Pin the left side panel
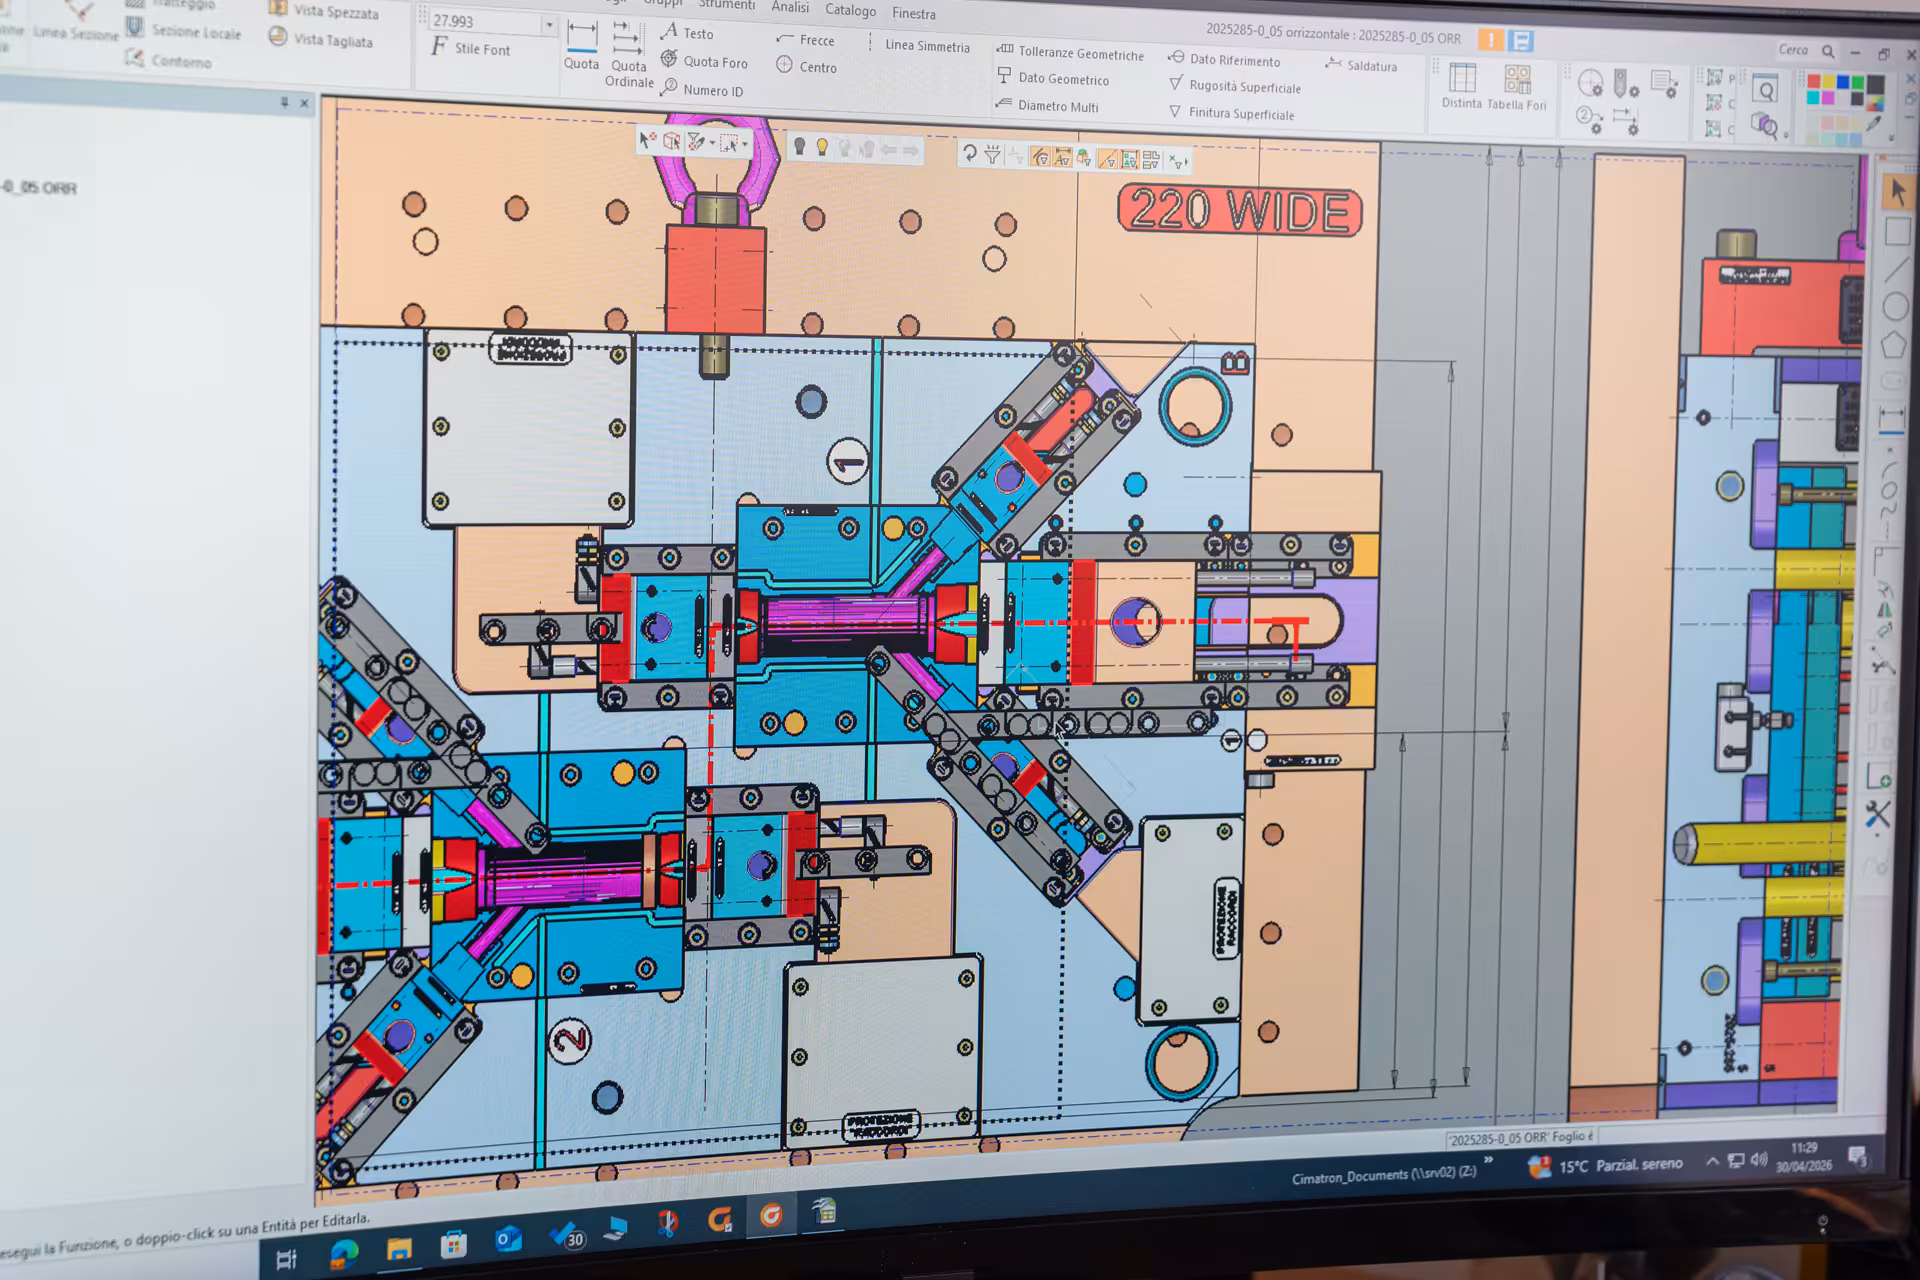 click(x=285, y=102)
